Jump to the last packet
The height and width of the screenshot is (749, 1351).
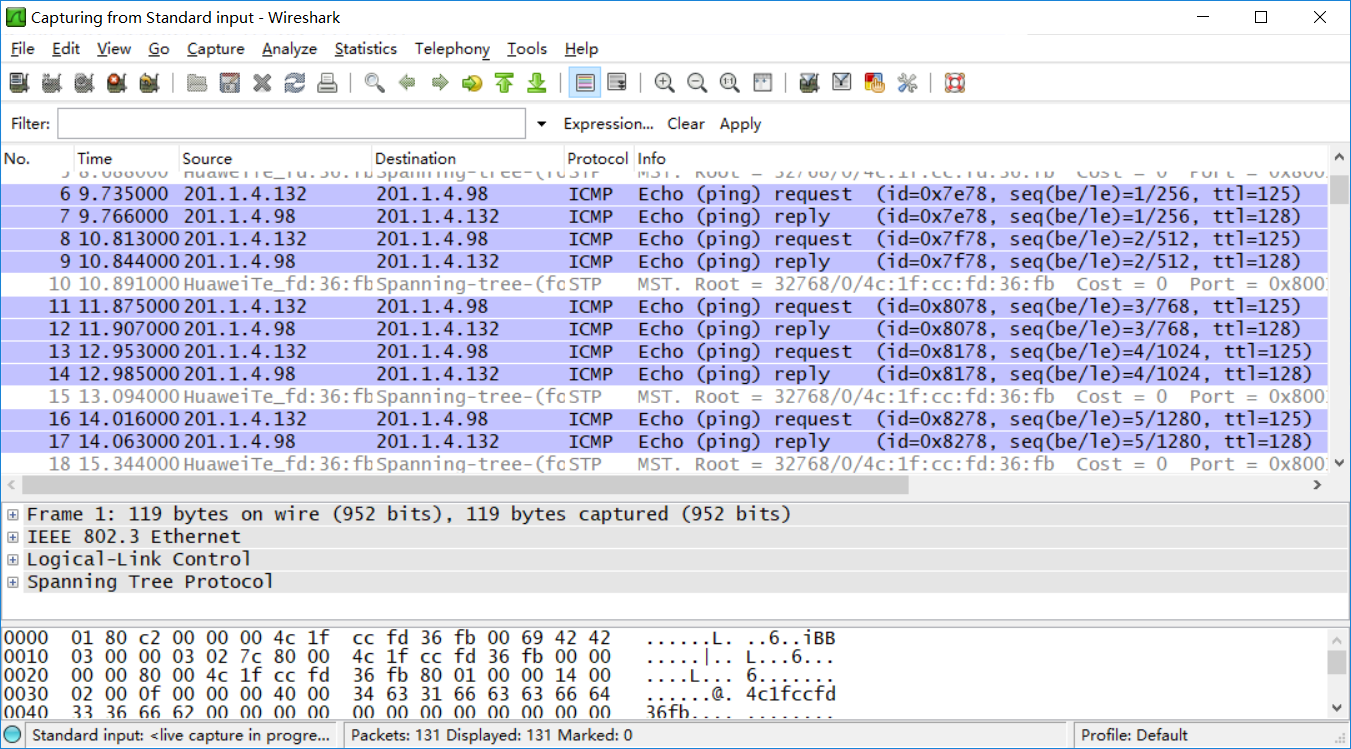tap(537, 83)
